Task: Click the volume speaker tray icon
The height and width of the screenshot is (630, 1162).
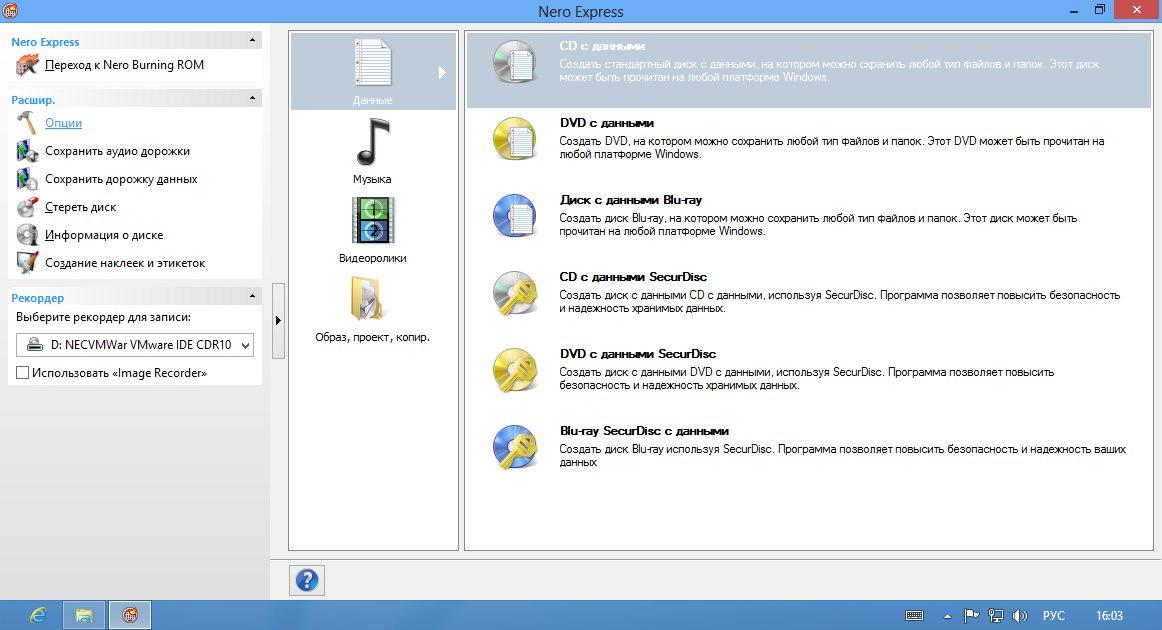Action: (x=1020, y=616)
